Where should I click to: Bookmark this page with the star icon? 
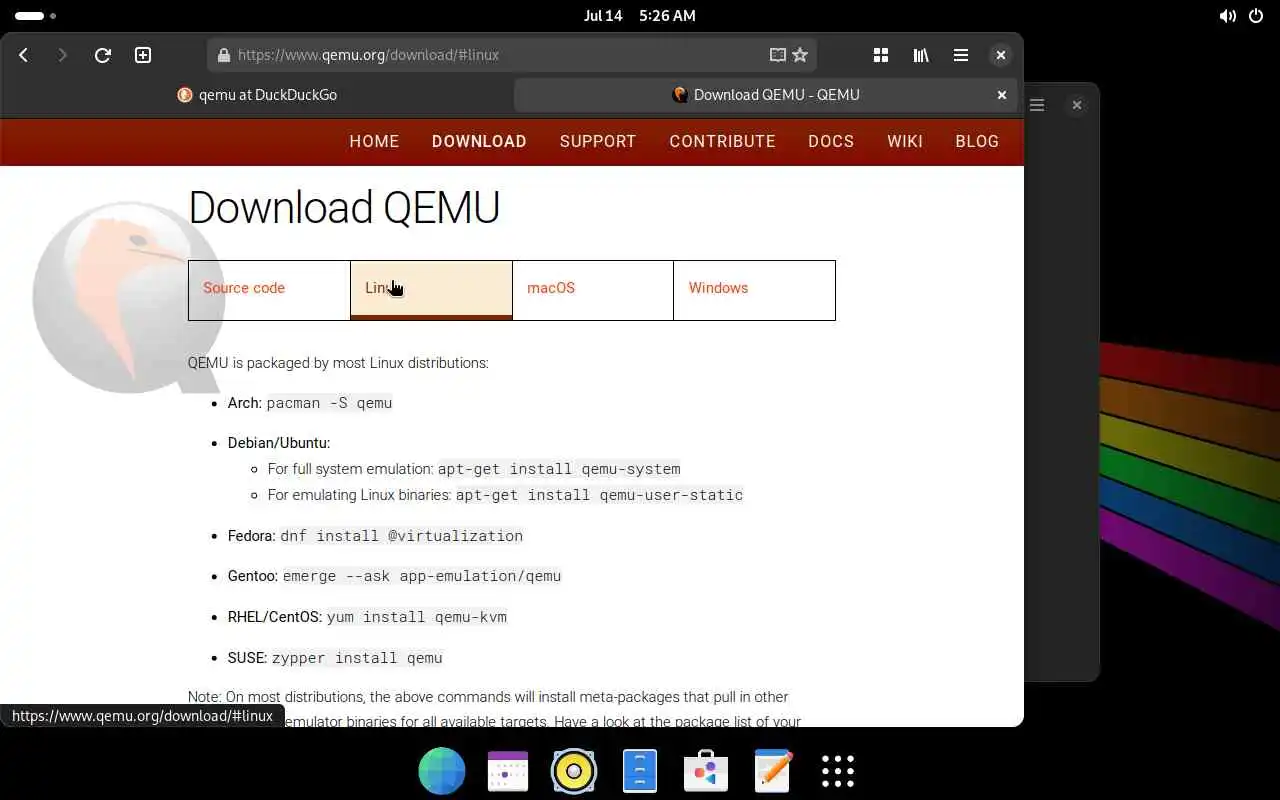800,55
